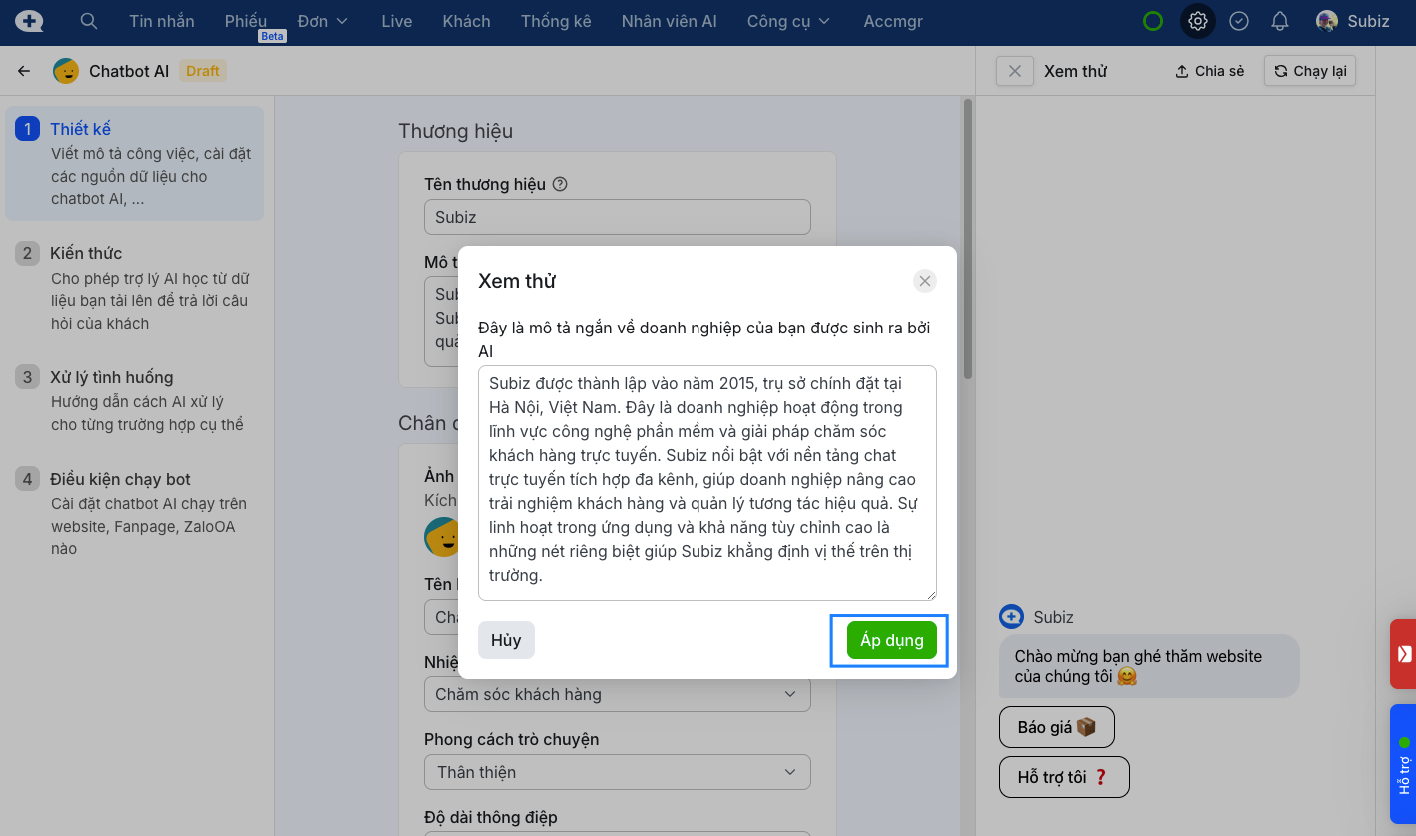The height and width of the screenshot is (836, 1416).
Task: Expand the Đơn dropdown menu
Action: [322, 21]
